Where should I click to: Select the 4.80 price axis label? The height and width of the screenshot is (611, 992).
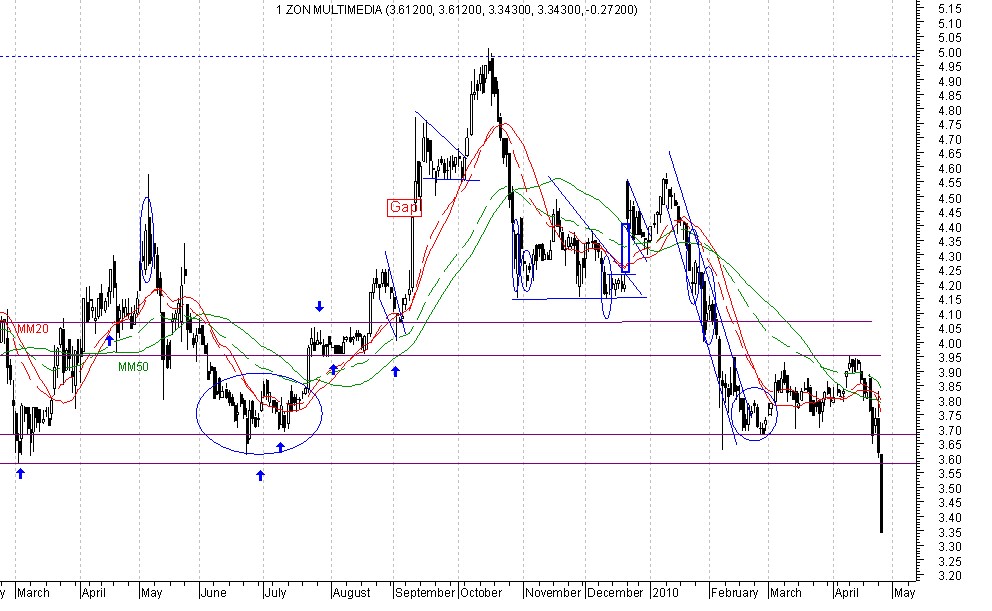click(x=951, y=111)
